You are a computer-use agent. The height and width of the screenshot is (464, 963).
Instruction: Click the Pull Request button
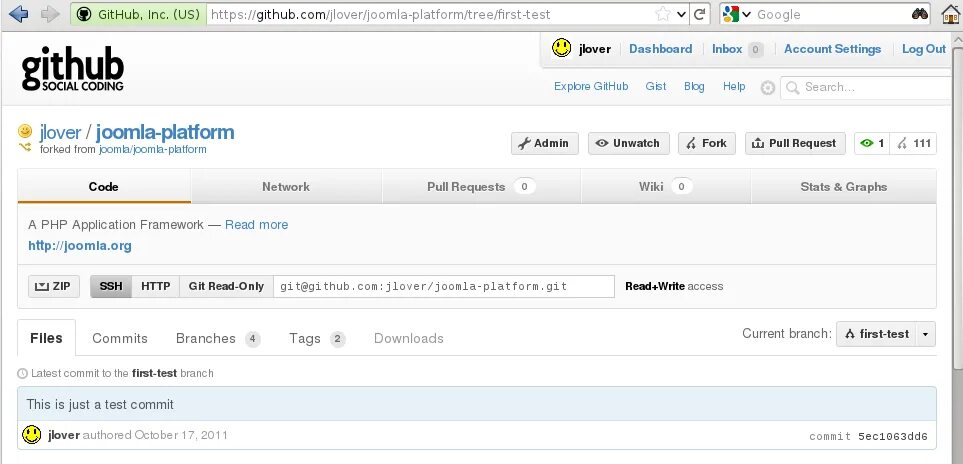[795, 144]
